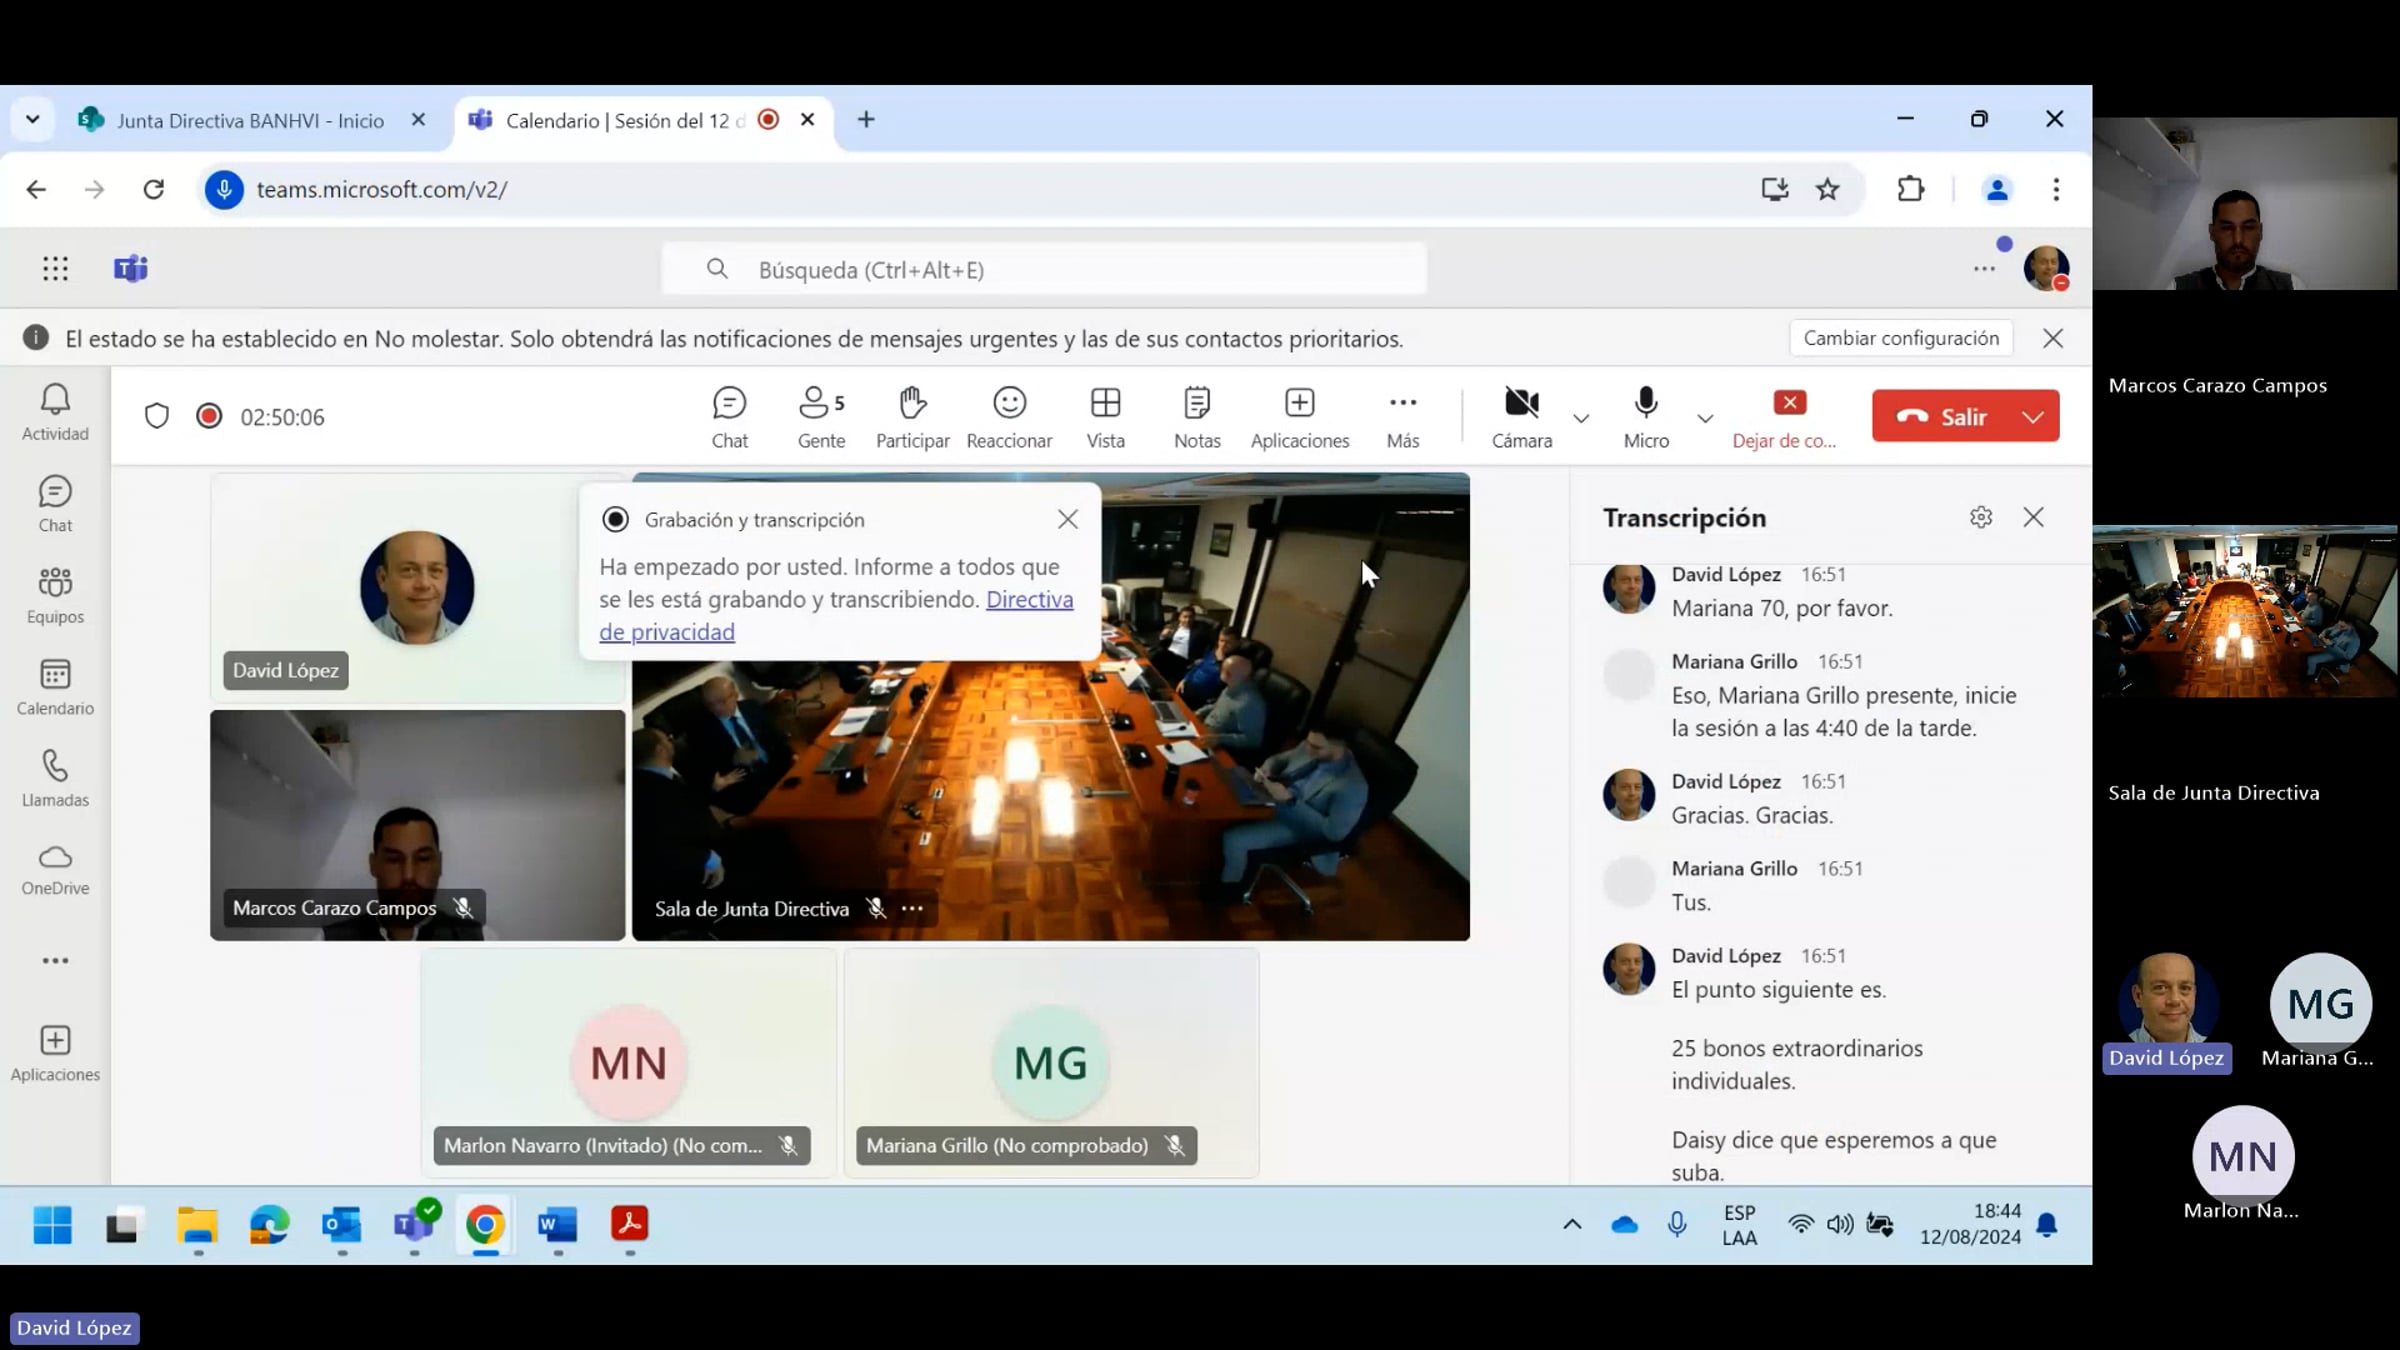Viewport: 2400px width, 1350px height.
Task: Click the meeting shield security icon
Action: pyautogui.click(x=157, y=416)
